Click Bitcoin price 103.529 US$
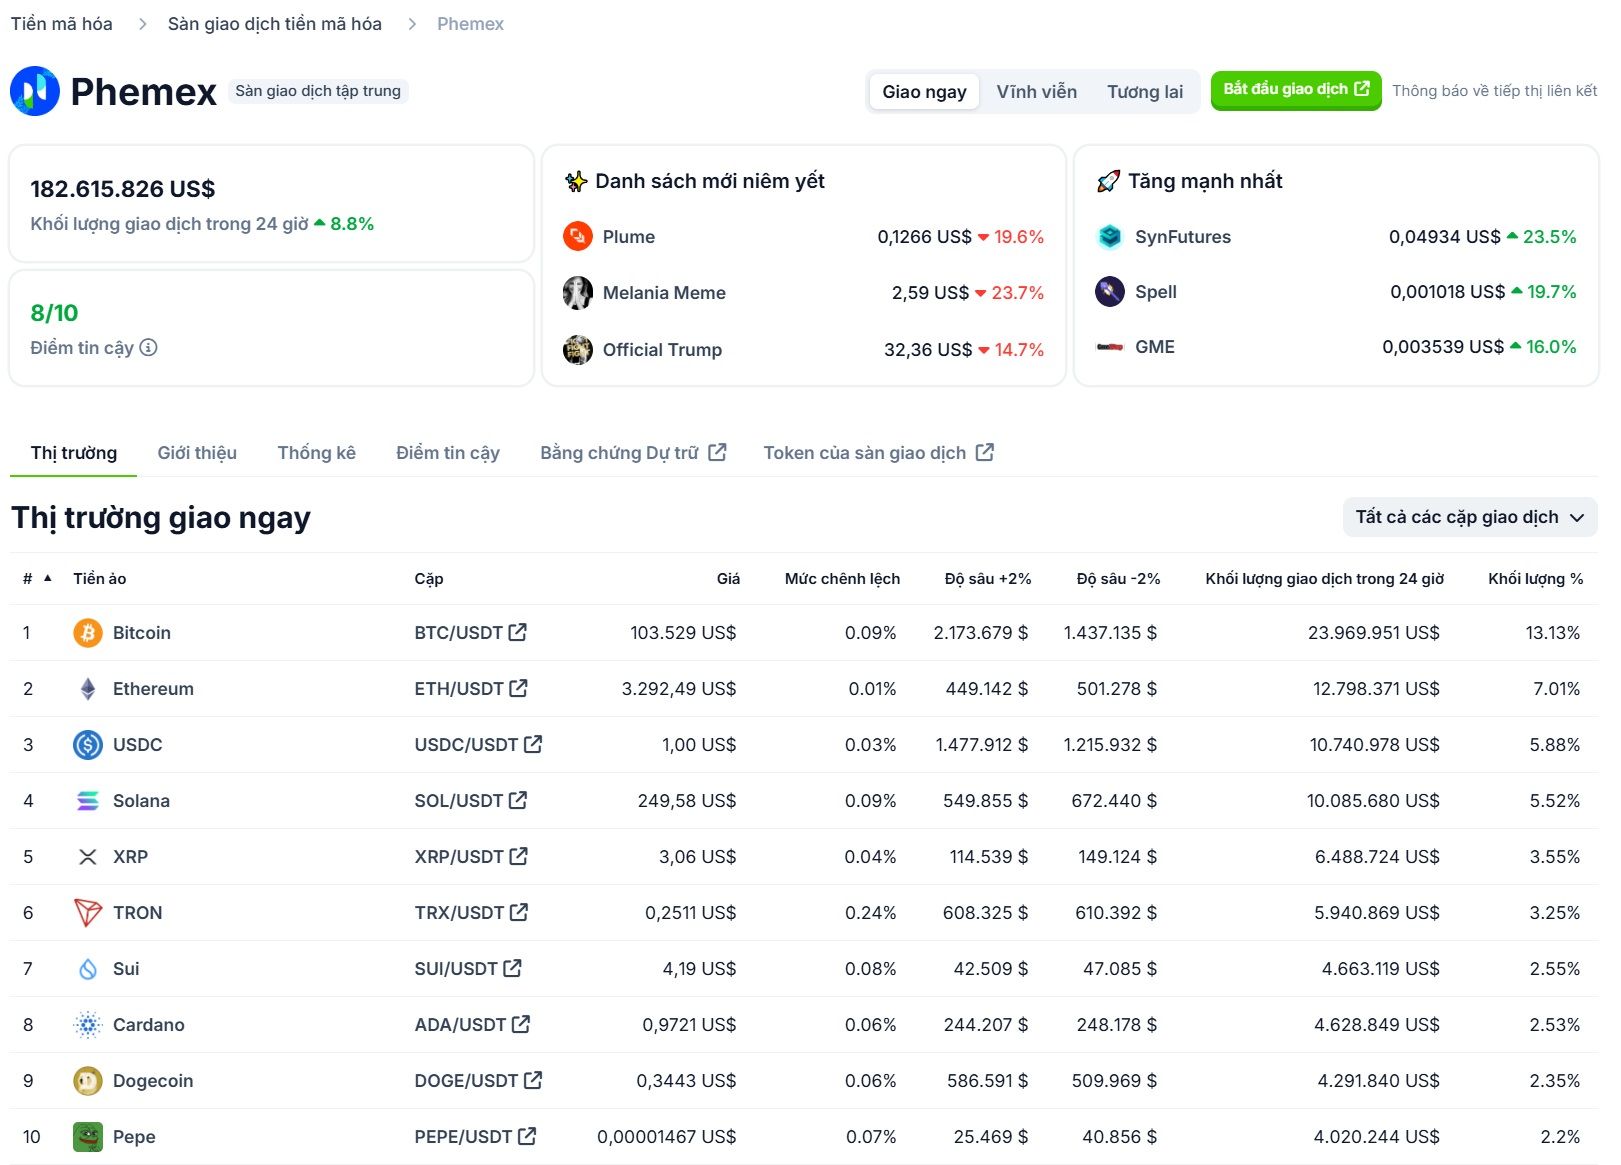This screenshot has width=1621, height=1165. tap(683, 633)
